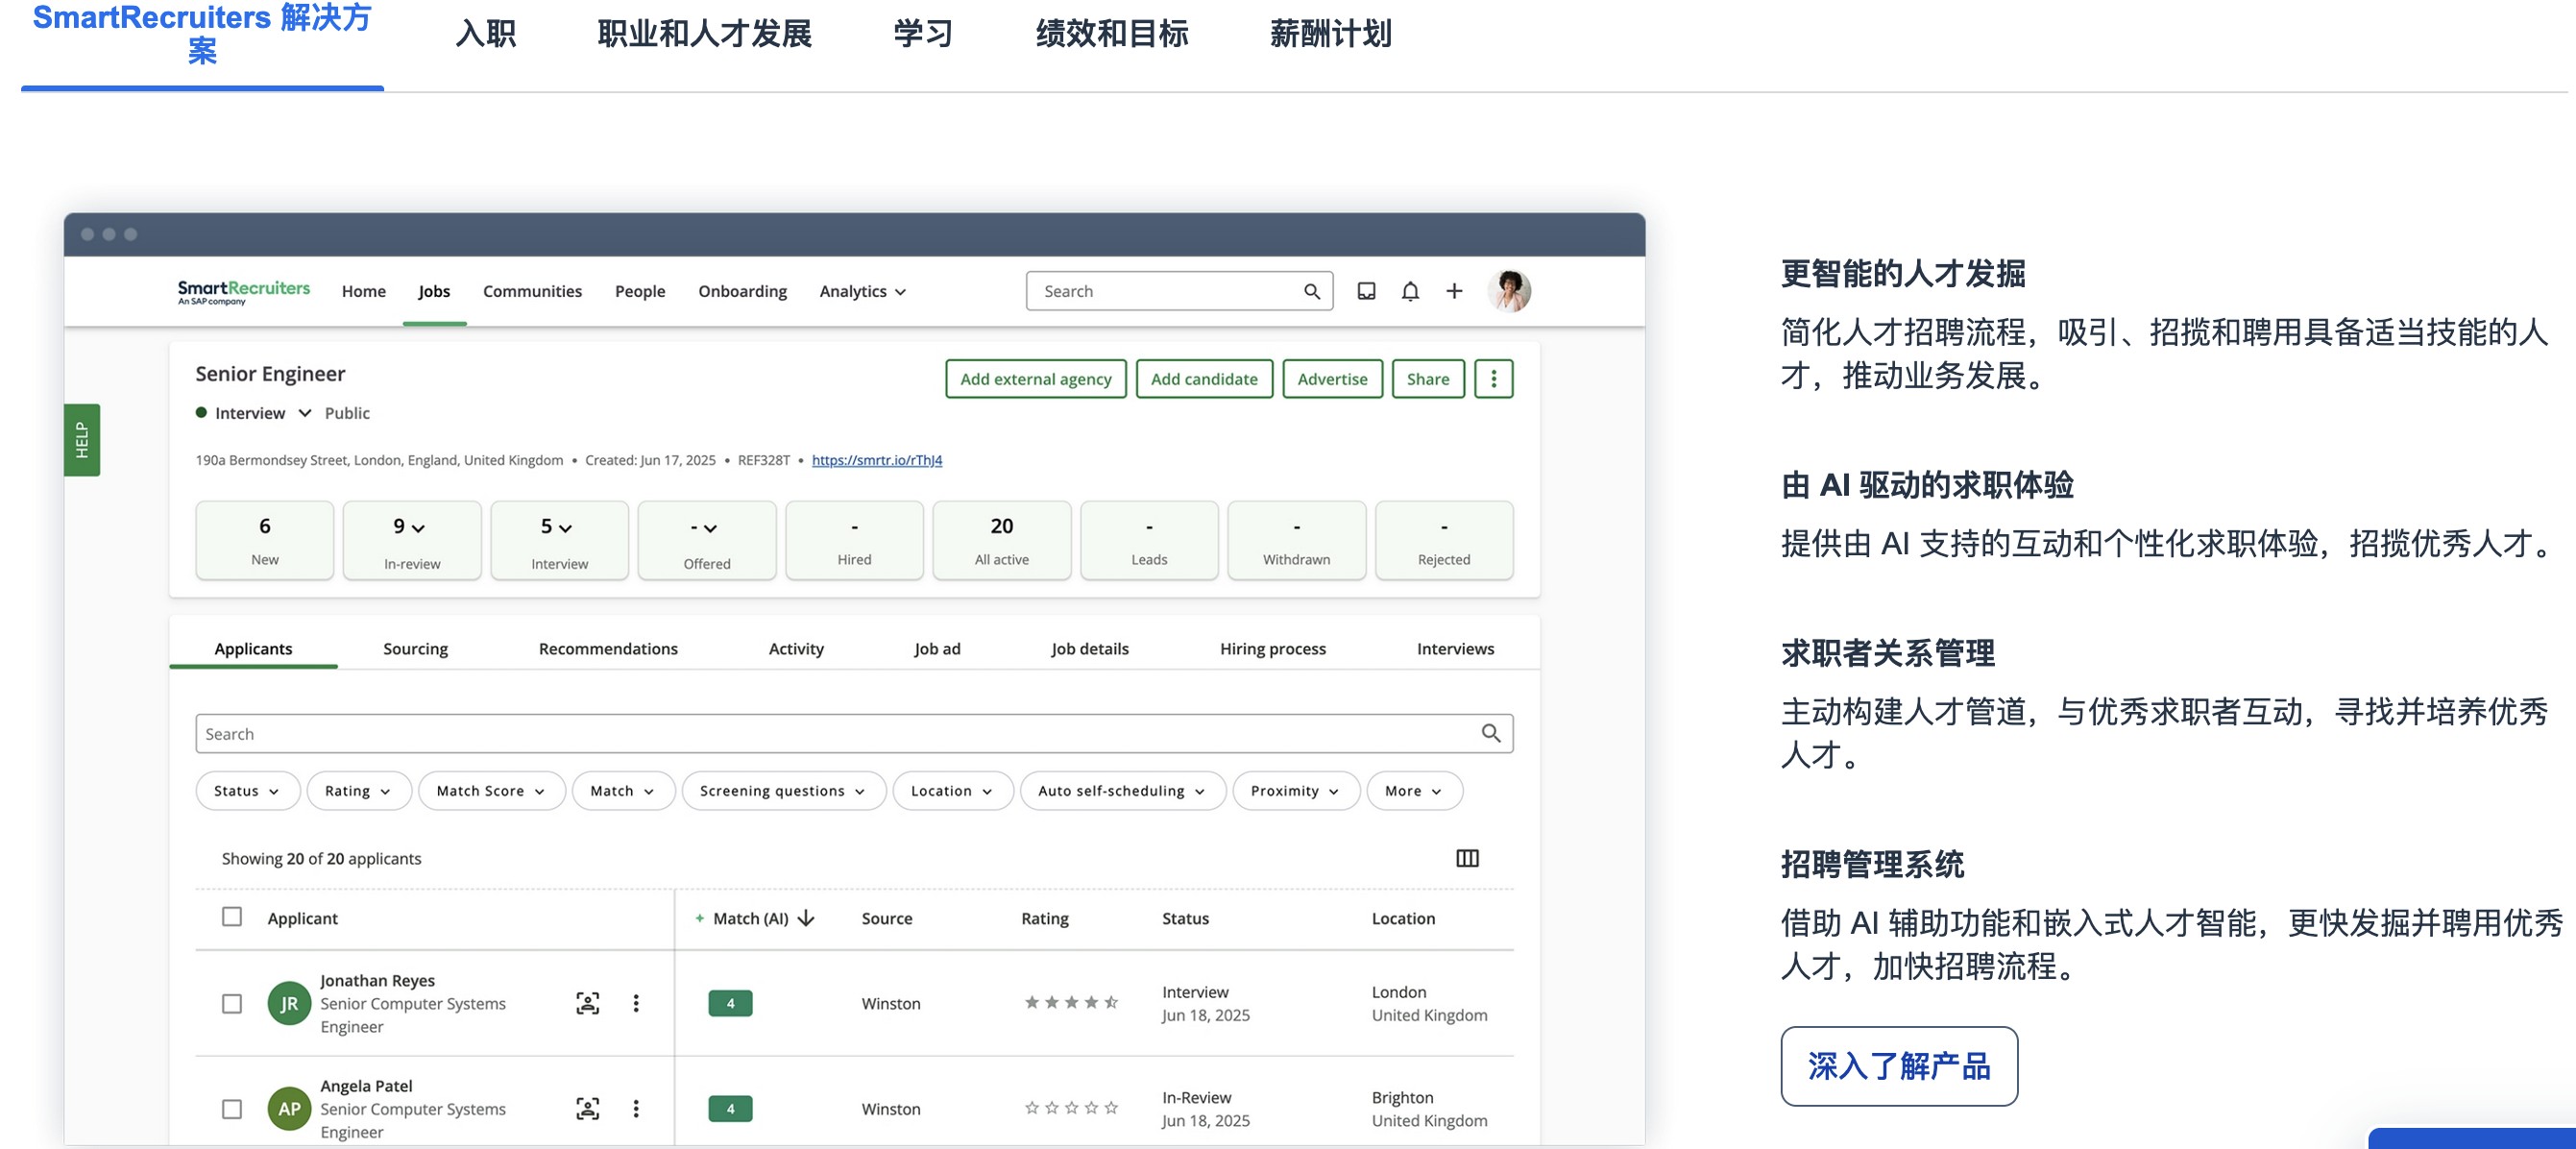The width and height of the screenshot is (2576, 1149).
Task: View Jonathan Reyes profile screening icon
Action: click(588, 1003)
